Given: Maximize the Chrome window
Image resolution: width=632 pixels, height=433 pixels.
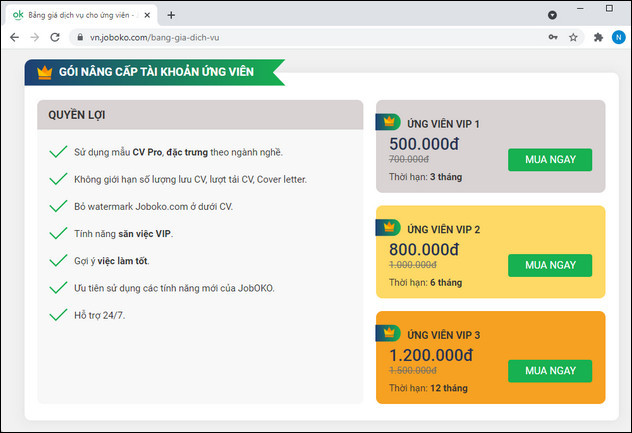Looking at the screenshot, I should tap(609, 8).
